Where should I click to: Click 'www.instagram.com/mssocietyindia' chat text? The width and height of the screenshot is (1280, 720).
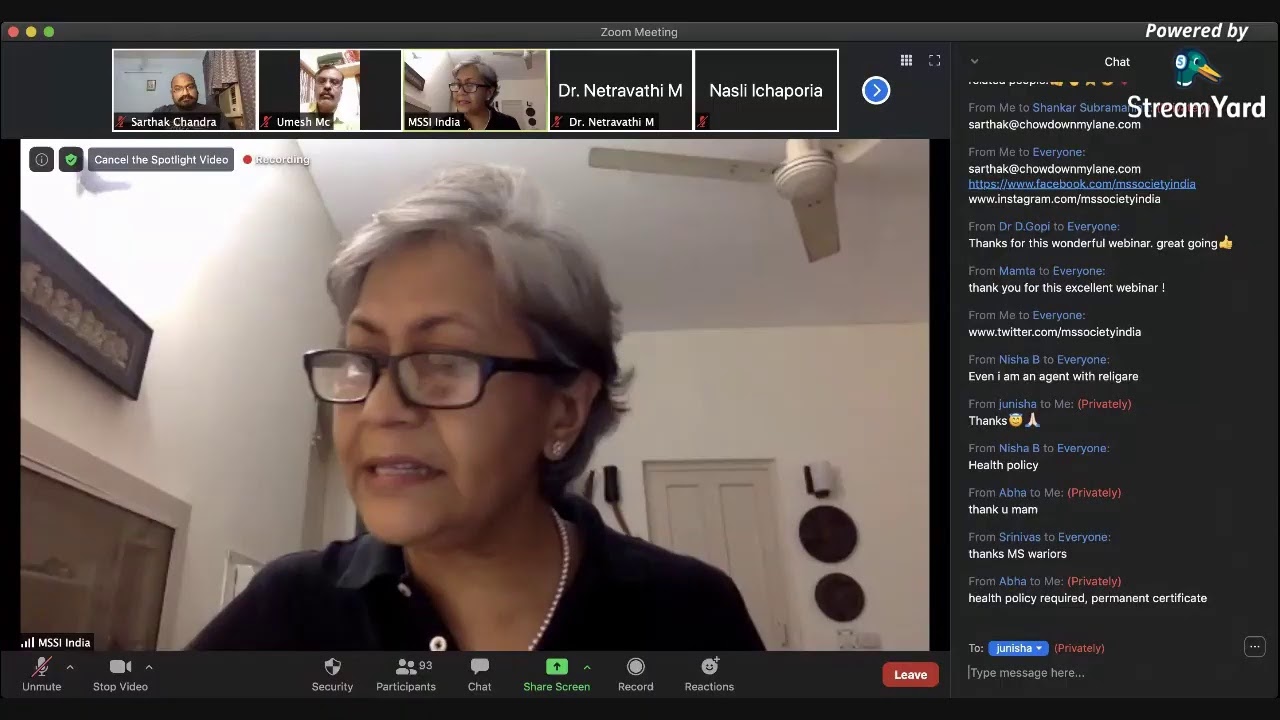point(1064,199)
